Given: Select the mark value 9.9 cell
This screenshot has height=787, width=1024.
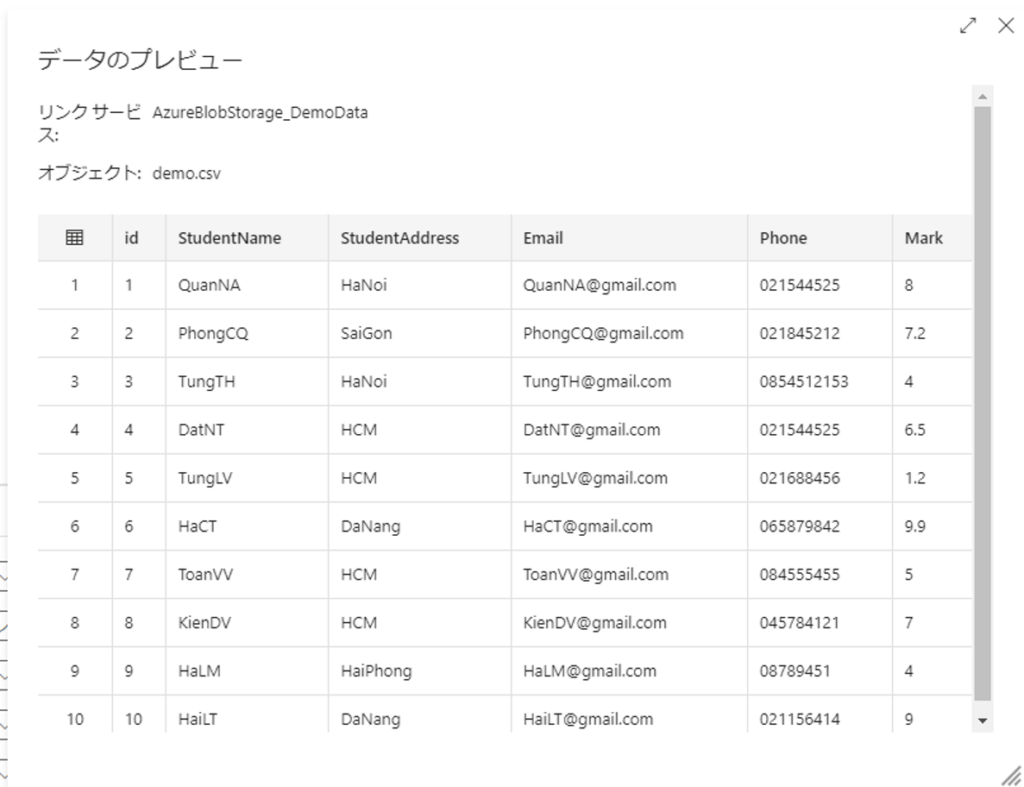Looking at the screenshot, I should (917, 526).
